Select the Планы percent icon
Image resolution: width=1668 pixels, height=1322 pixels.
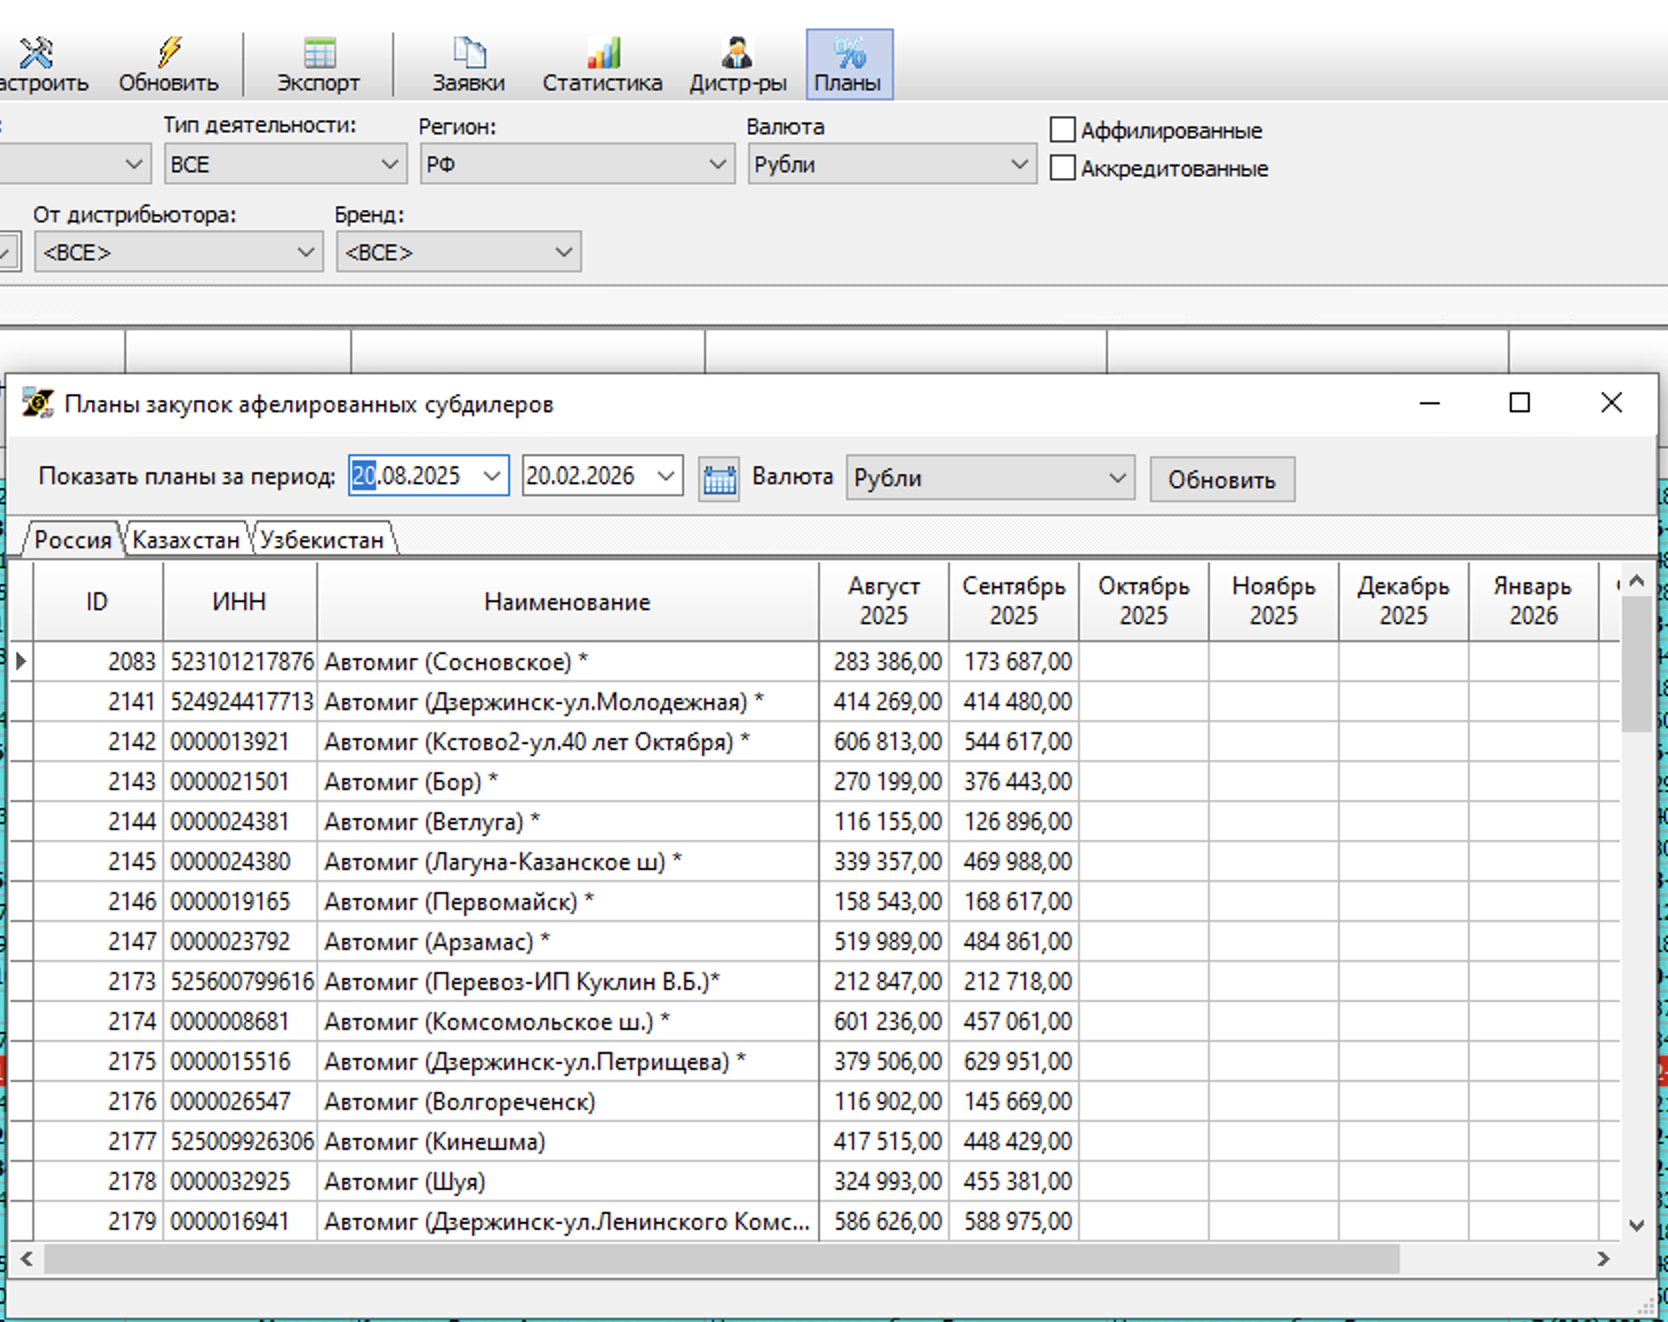coord(849,65)
